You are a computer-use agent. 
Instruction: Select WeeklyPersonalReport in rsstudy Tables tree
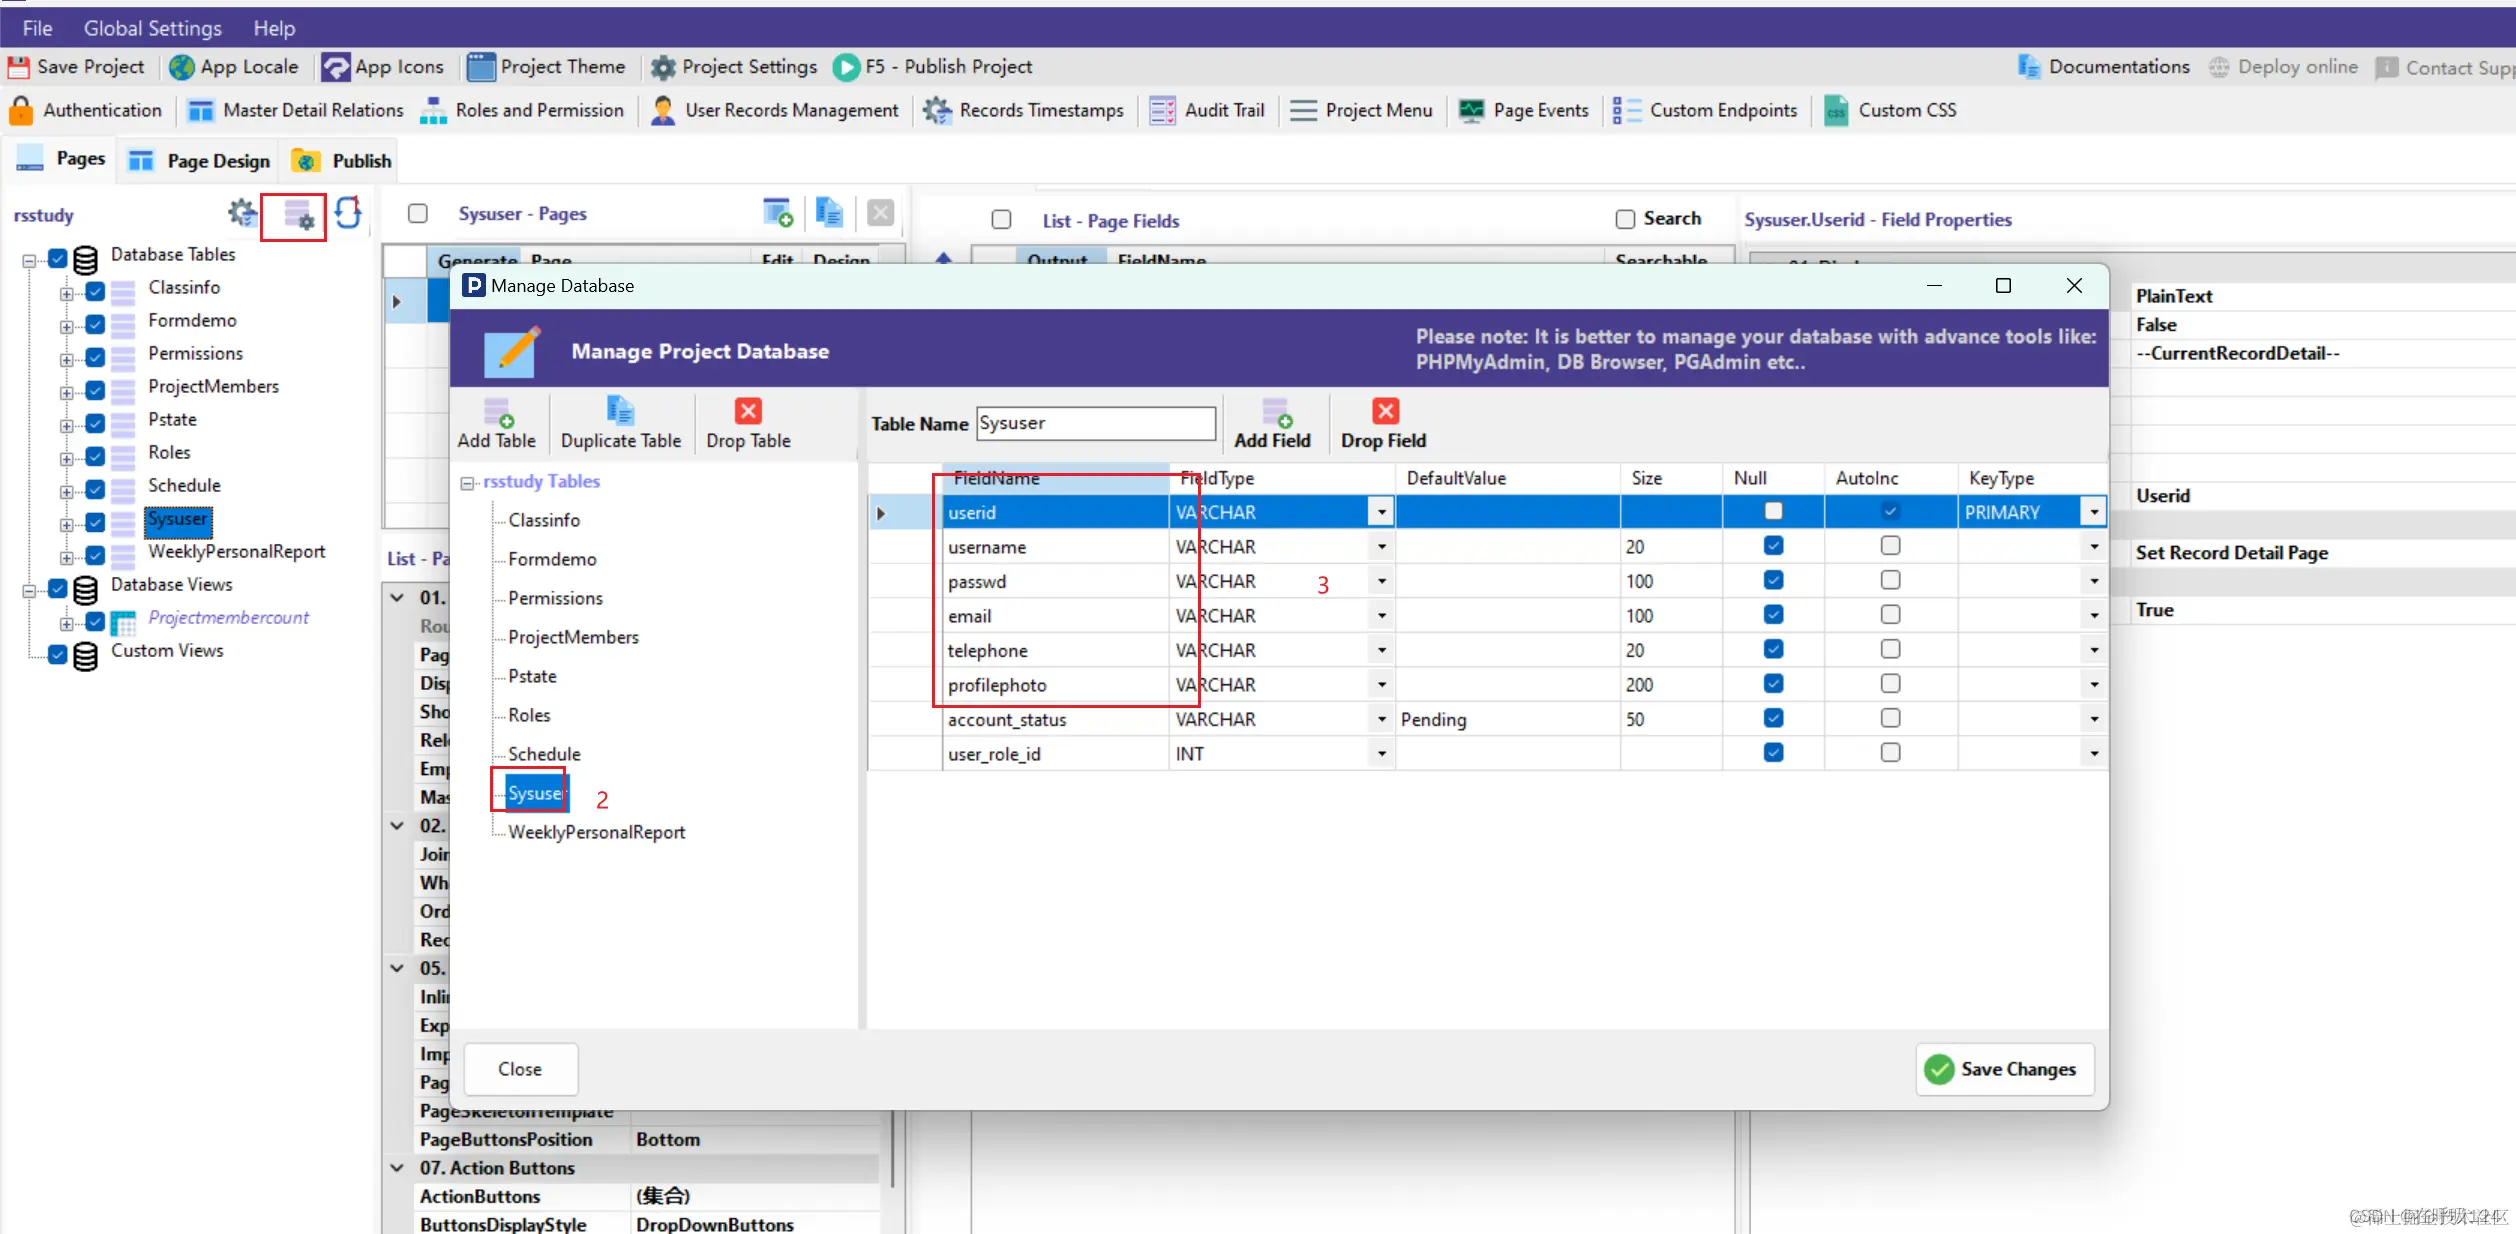pyautogui.click(x=596, y=832)
